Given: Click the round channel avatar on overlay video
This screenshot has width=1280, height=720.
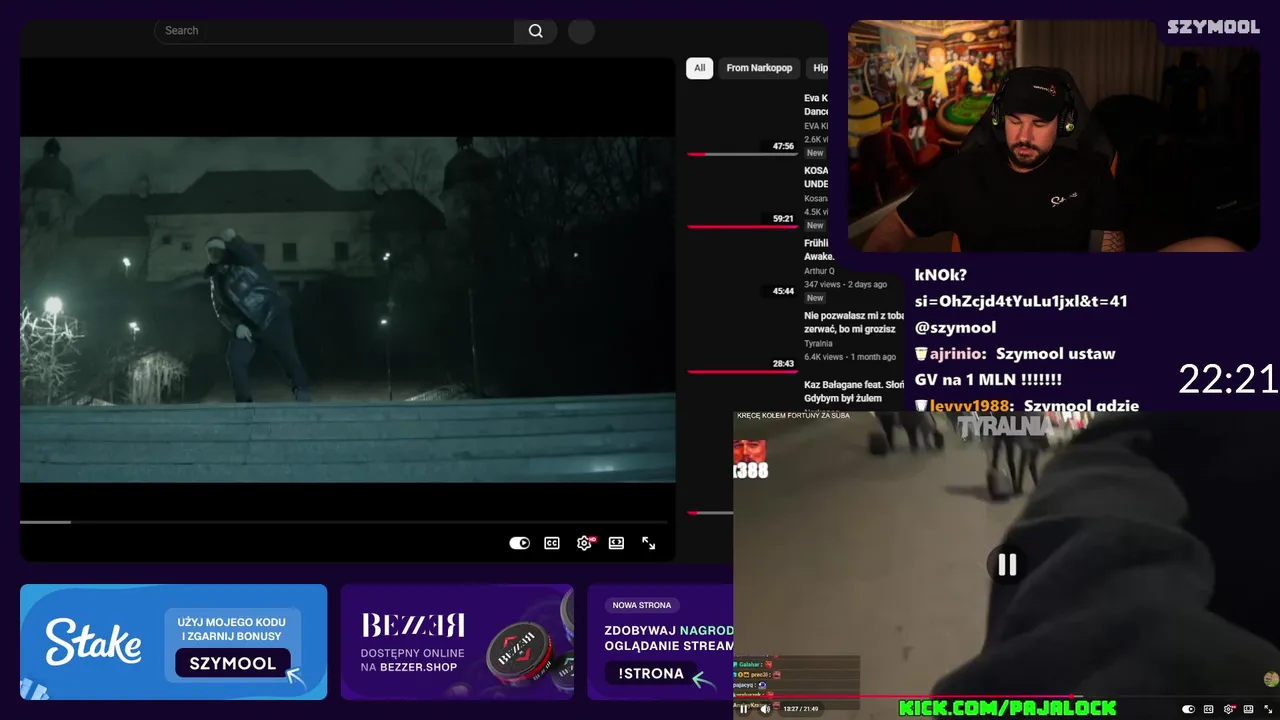Looking at the screenshot, I should tap(1271, 680).
